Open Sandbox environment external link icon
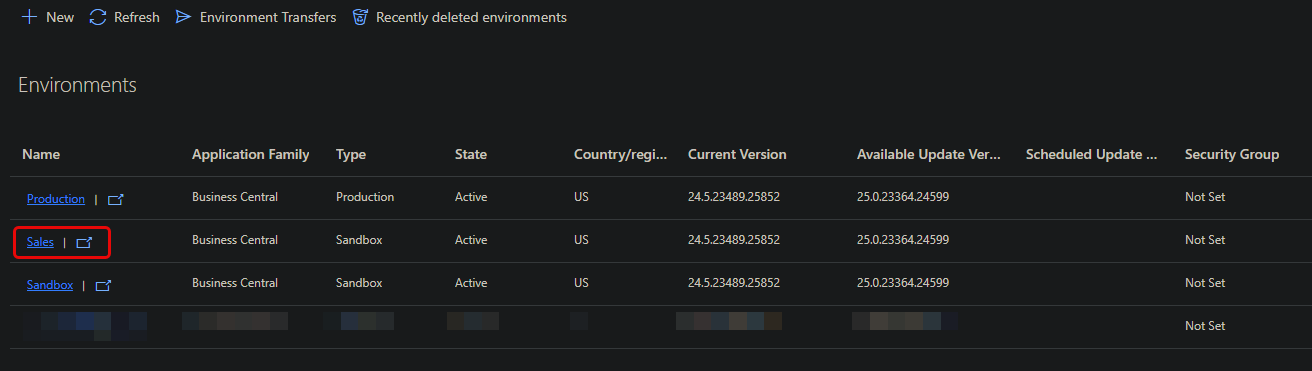 click(104, 285)
